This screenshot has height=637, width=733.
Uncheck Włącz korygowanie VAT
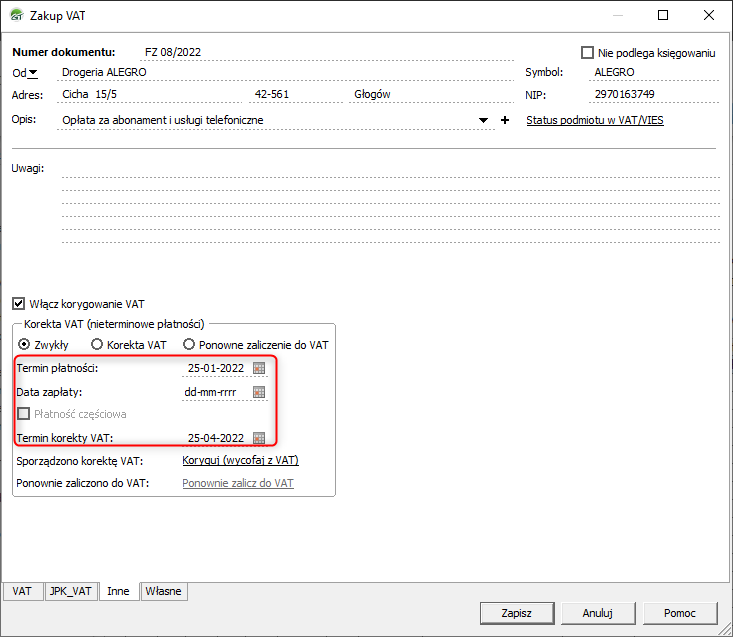[x=18, y=304]
